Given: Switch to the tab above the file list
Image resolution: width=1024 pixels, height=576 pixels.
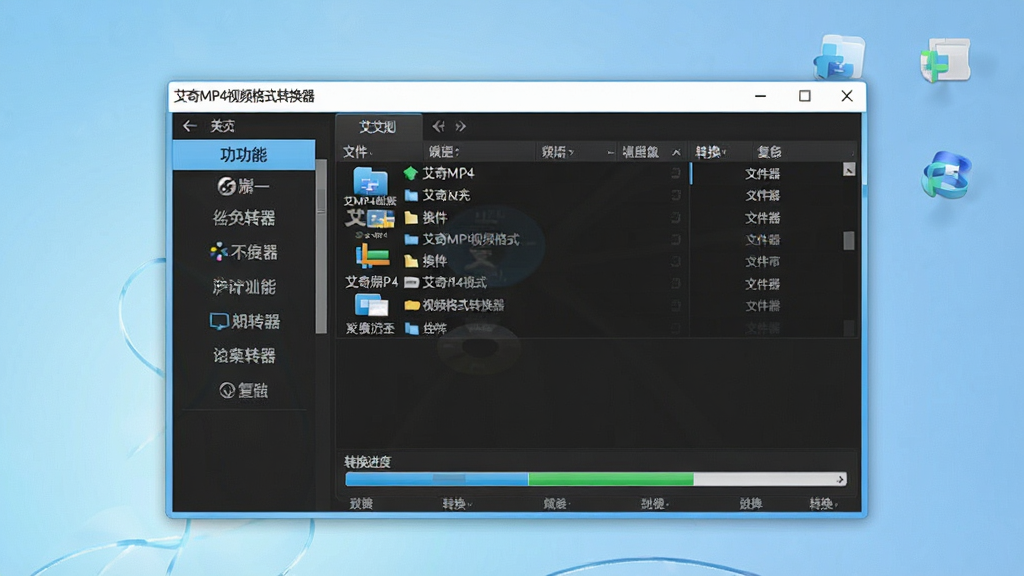Looking at the screenshot, I should [378, 127].
